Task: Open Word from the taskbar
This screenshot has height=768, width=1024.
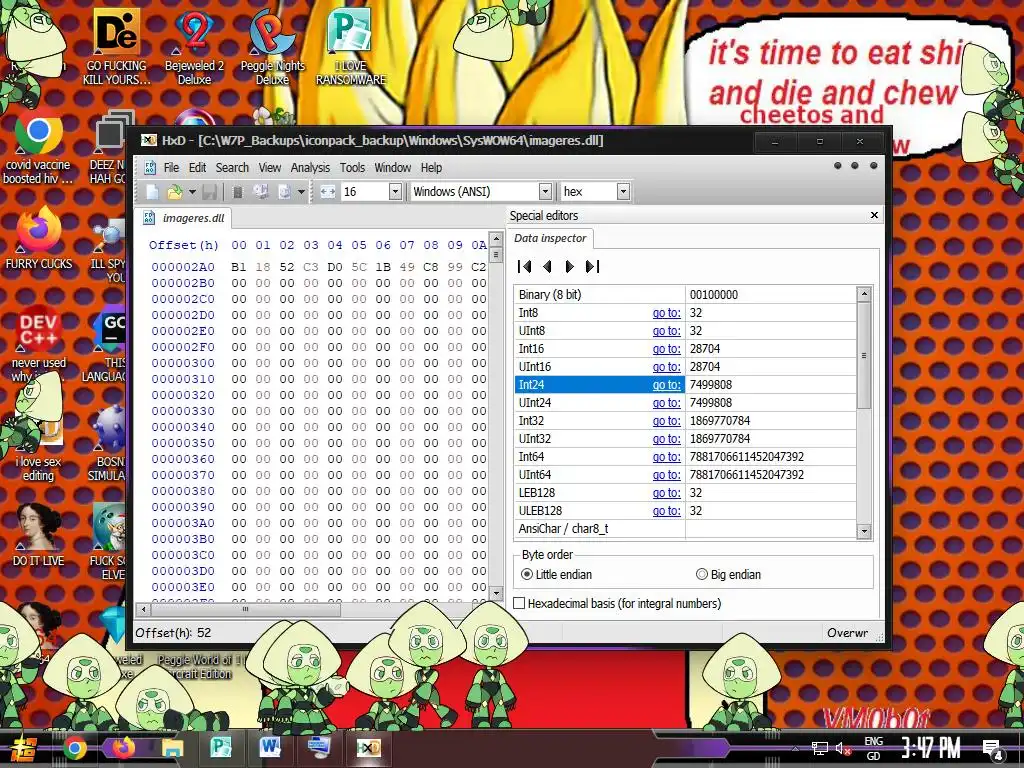Action: click(x=270, y=748)
